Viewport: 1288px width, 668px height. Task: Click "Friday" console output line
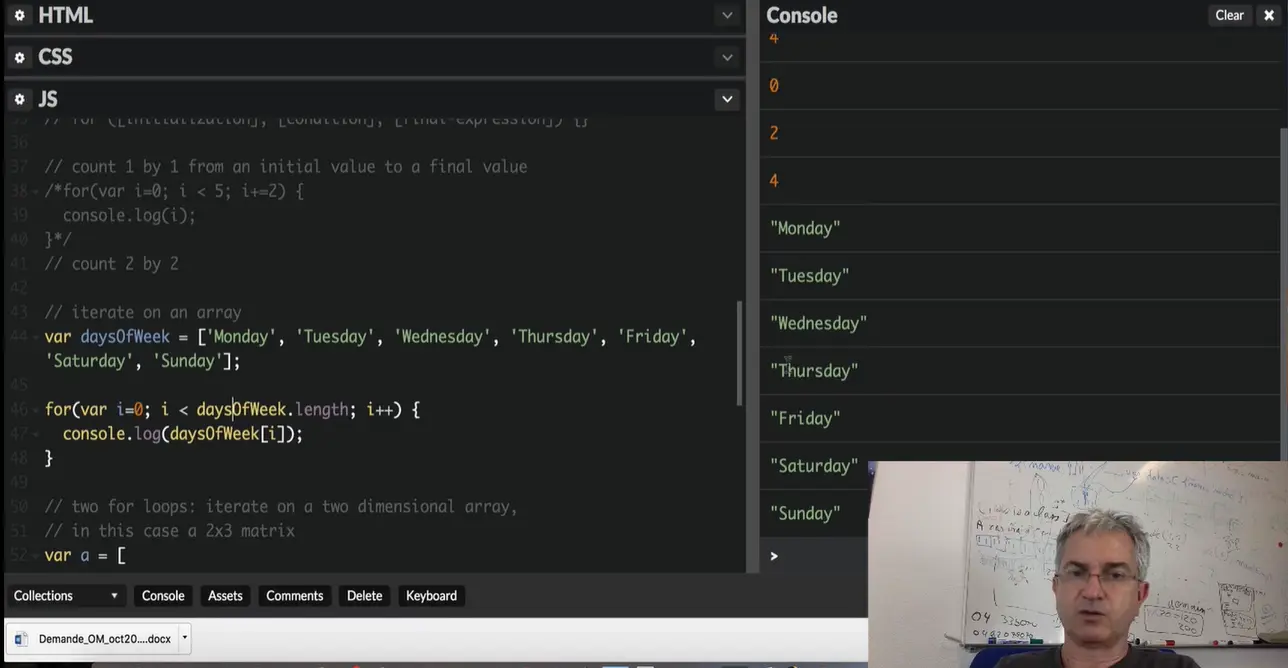(805, 418)
